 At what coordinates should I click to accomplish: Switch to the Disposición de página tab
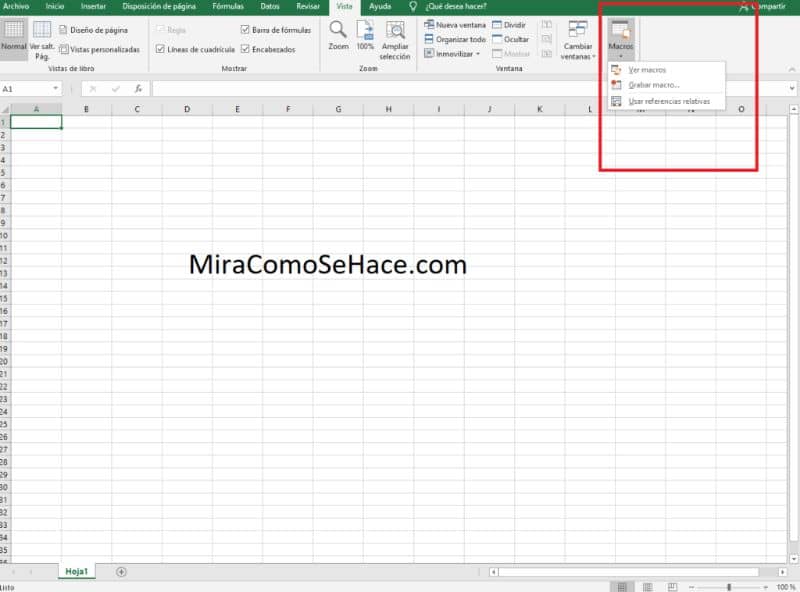(x=159, y=7)
